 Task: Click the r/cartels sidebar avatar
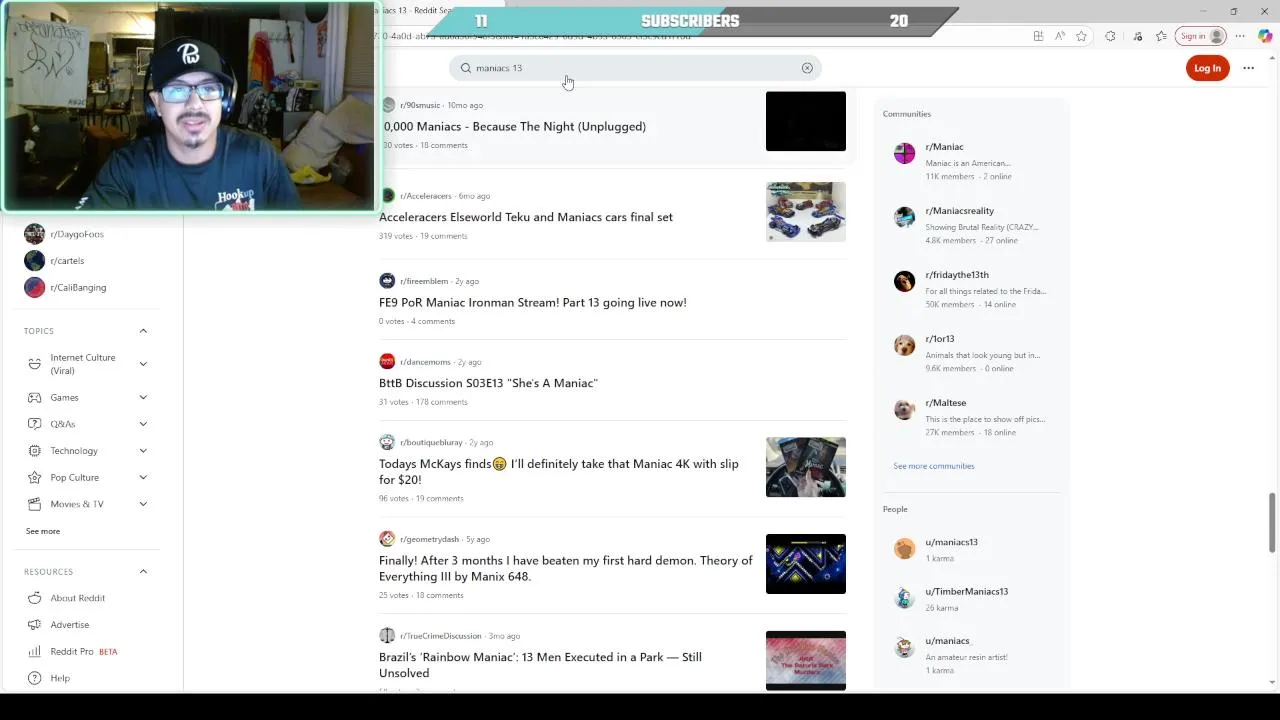pyautogui.click(x=34, y=261)
